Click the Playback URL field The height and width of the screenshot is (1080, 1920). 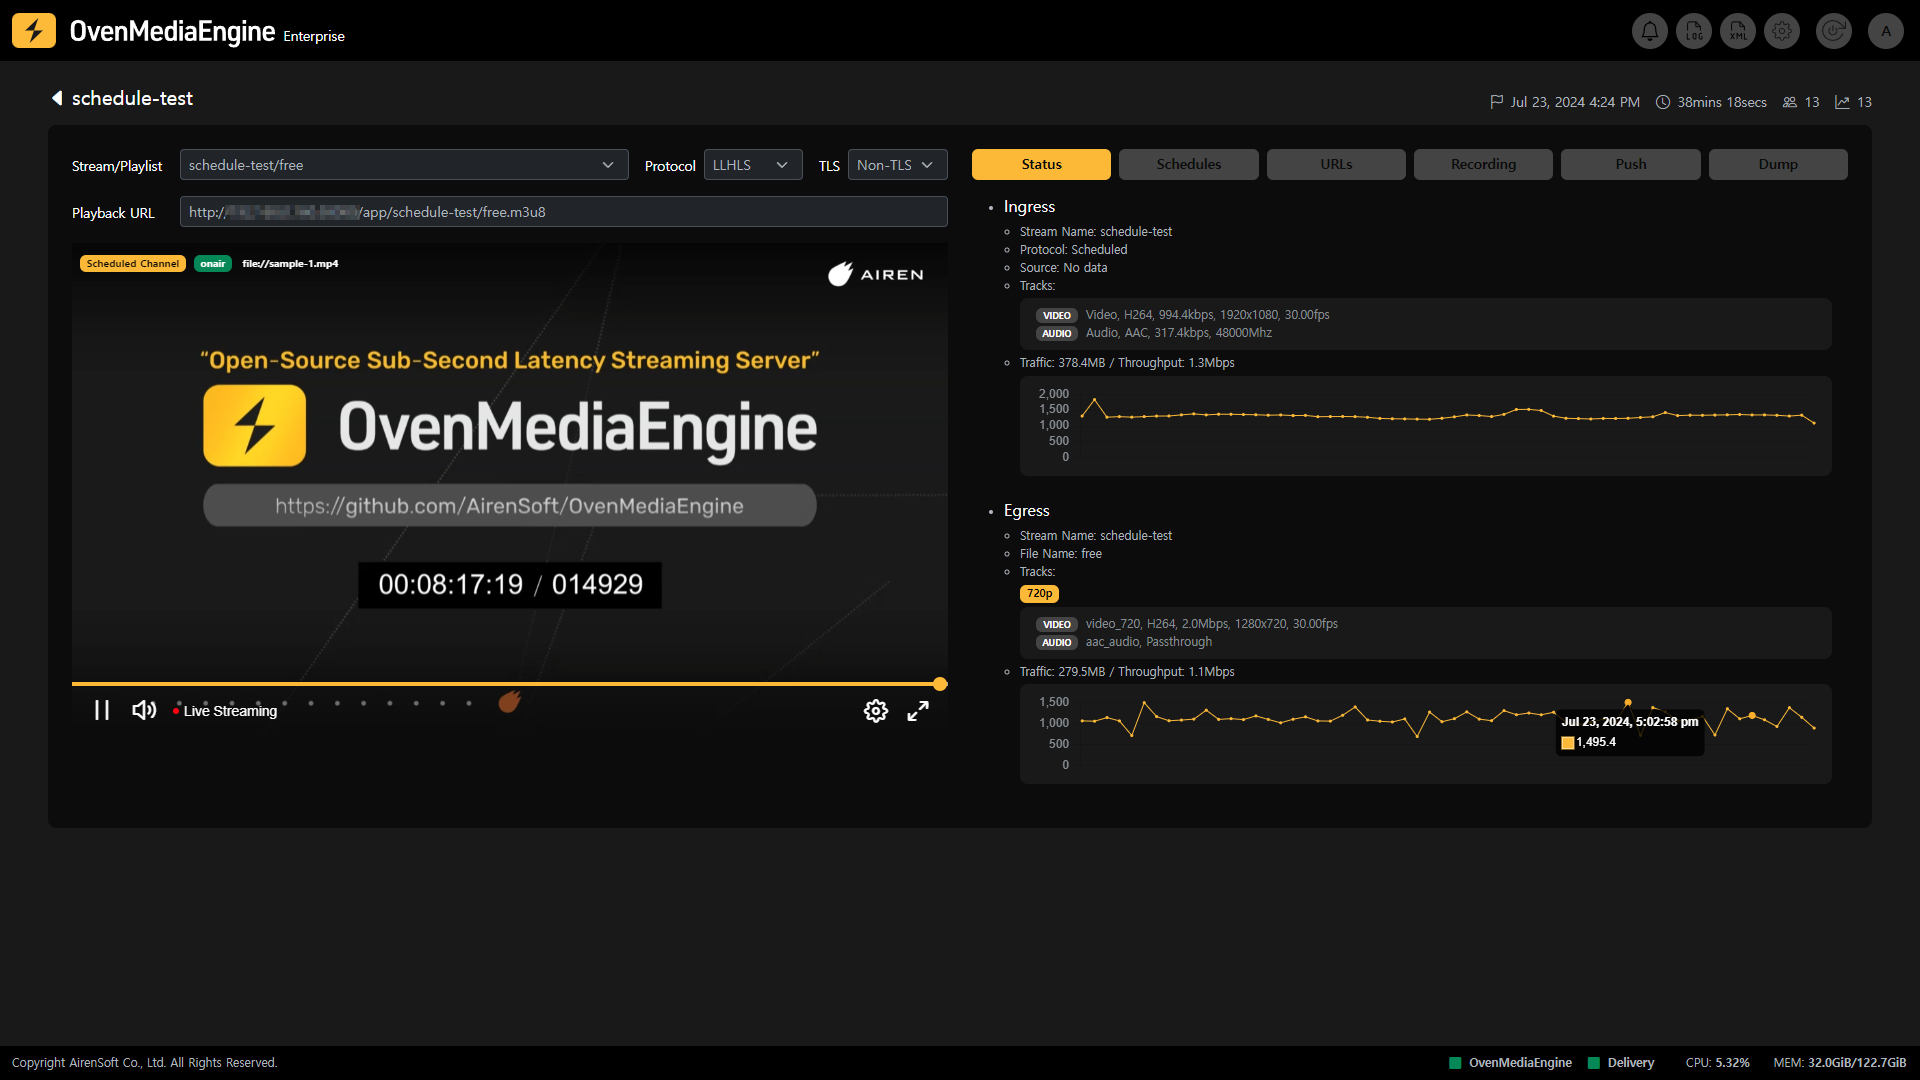point(563,212)
